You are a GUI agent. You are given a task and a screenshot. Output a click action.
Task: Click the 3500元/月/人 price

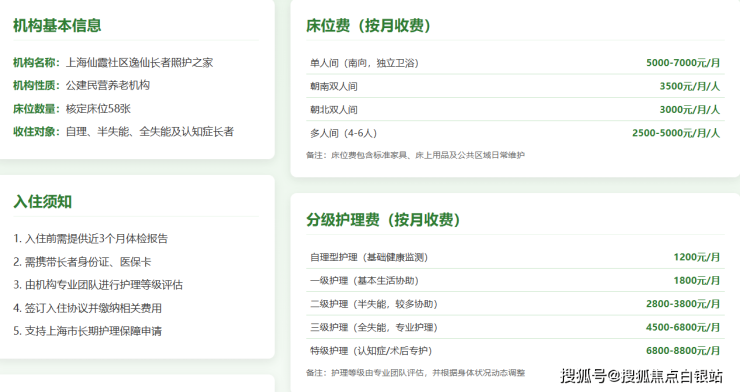click(x=690, y=86)
